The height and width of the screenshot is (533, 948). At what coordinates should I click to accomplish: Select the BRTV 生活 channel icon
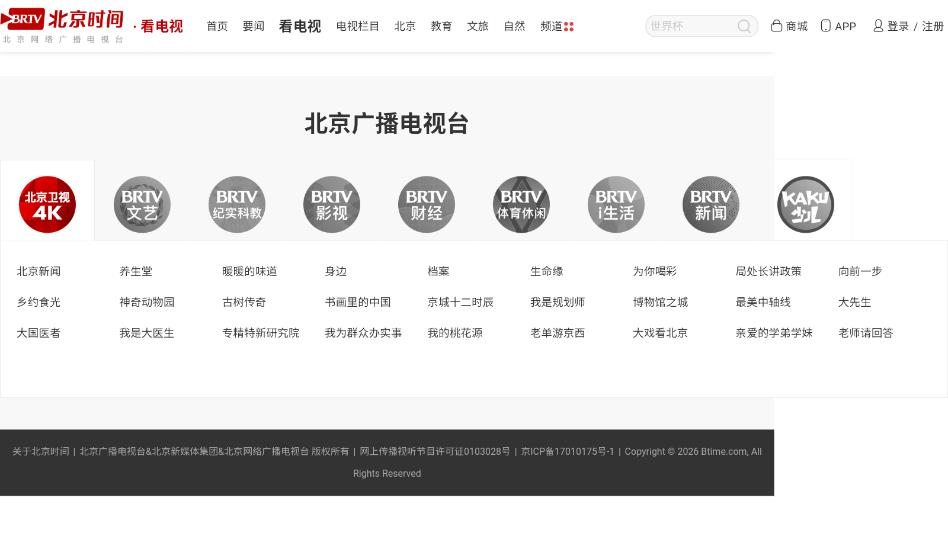[x=616, y=204]
